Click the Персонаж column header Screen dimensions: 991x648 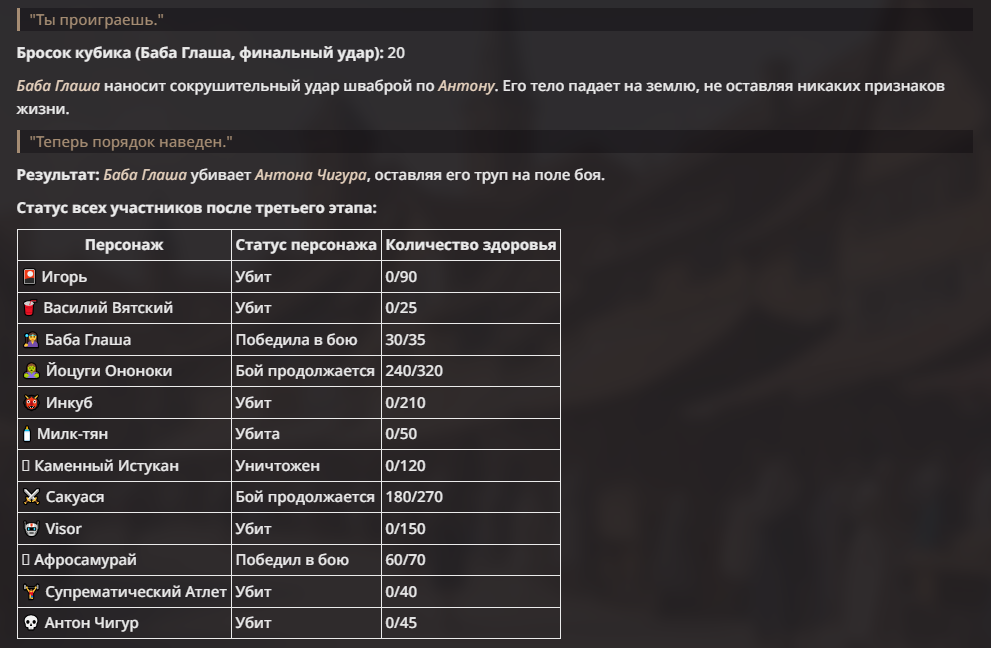click(124, 245)
